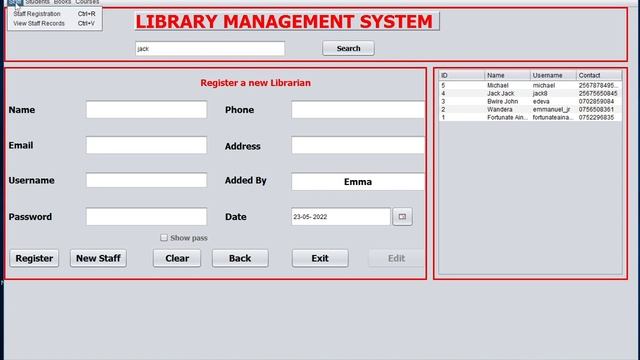Click the Added By field showing Emma
Image resolution: width=640 pixels, height=360 pixels.
[358, 182]
